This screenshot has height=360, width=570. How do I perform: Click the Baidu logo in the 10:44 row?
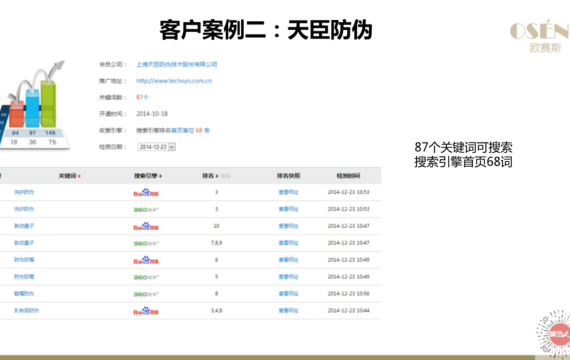(x=146, y=311)
